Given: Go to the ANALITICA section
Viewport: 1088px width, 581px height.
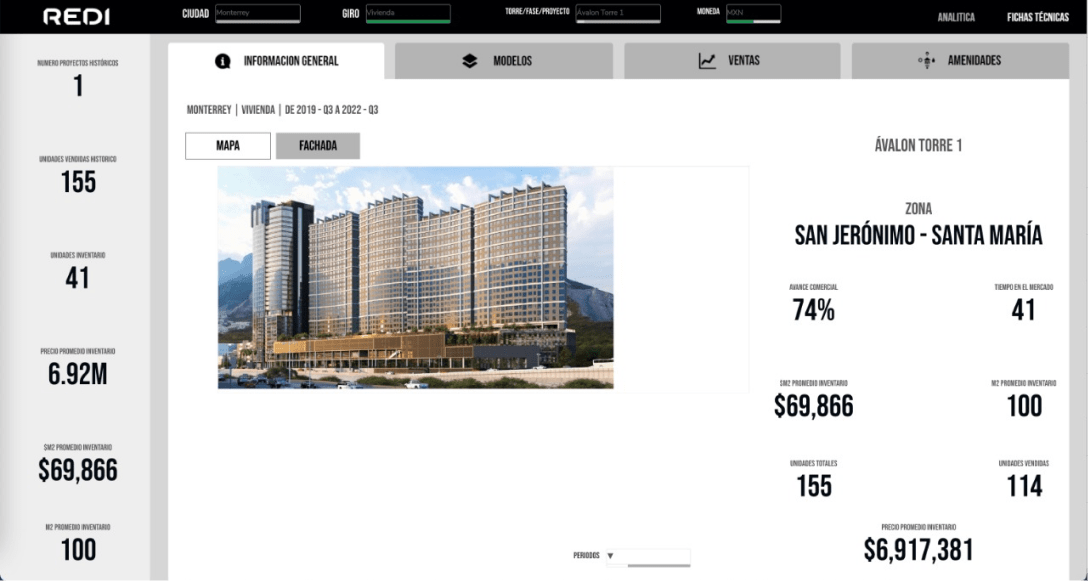Looking at the screenshot, I should pos(956,17).
